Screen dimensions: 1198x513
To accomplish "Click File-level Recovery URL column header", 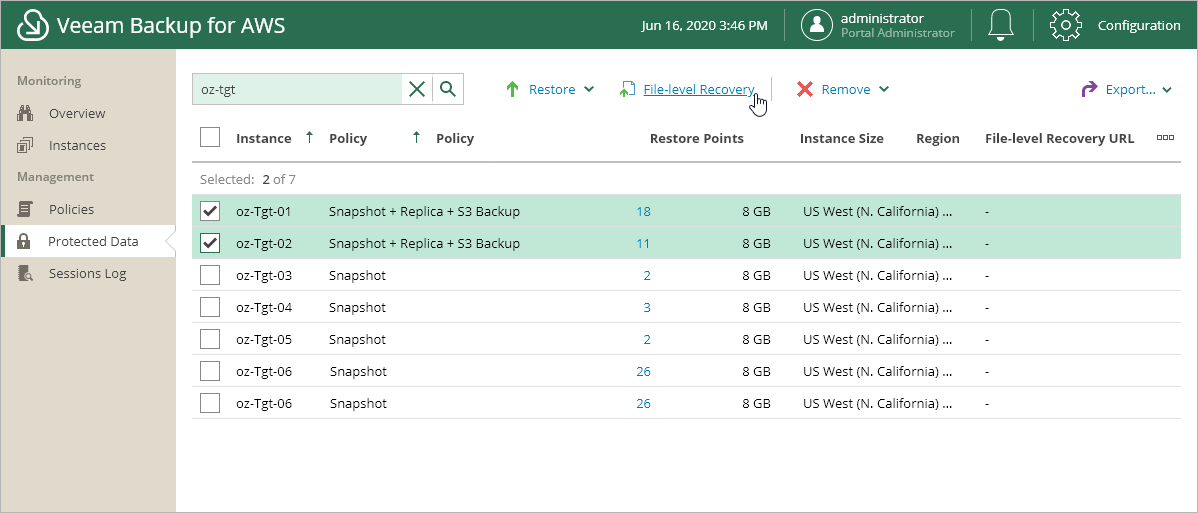I will coord(1059,138).
